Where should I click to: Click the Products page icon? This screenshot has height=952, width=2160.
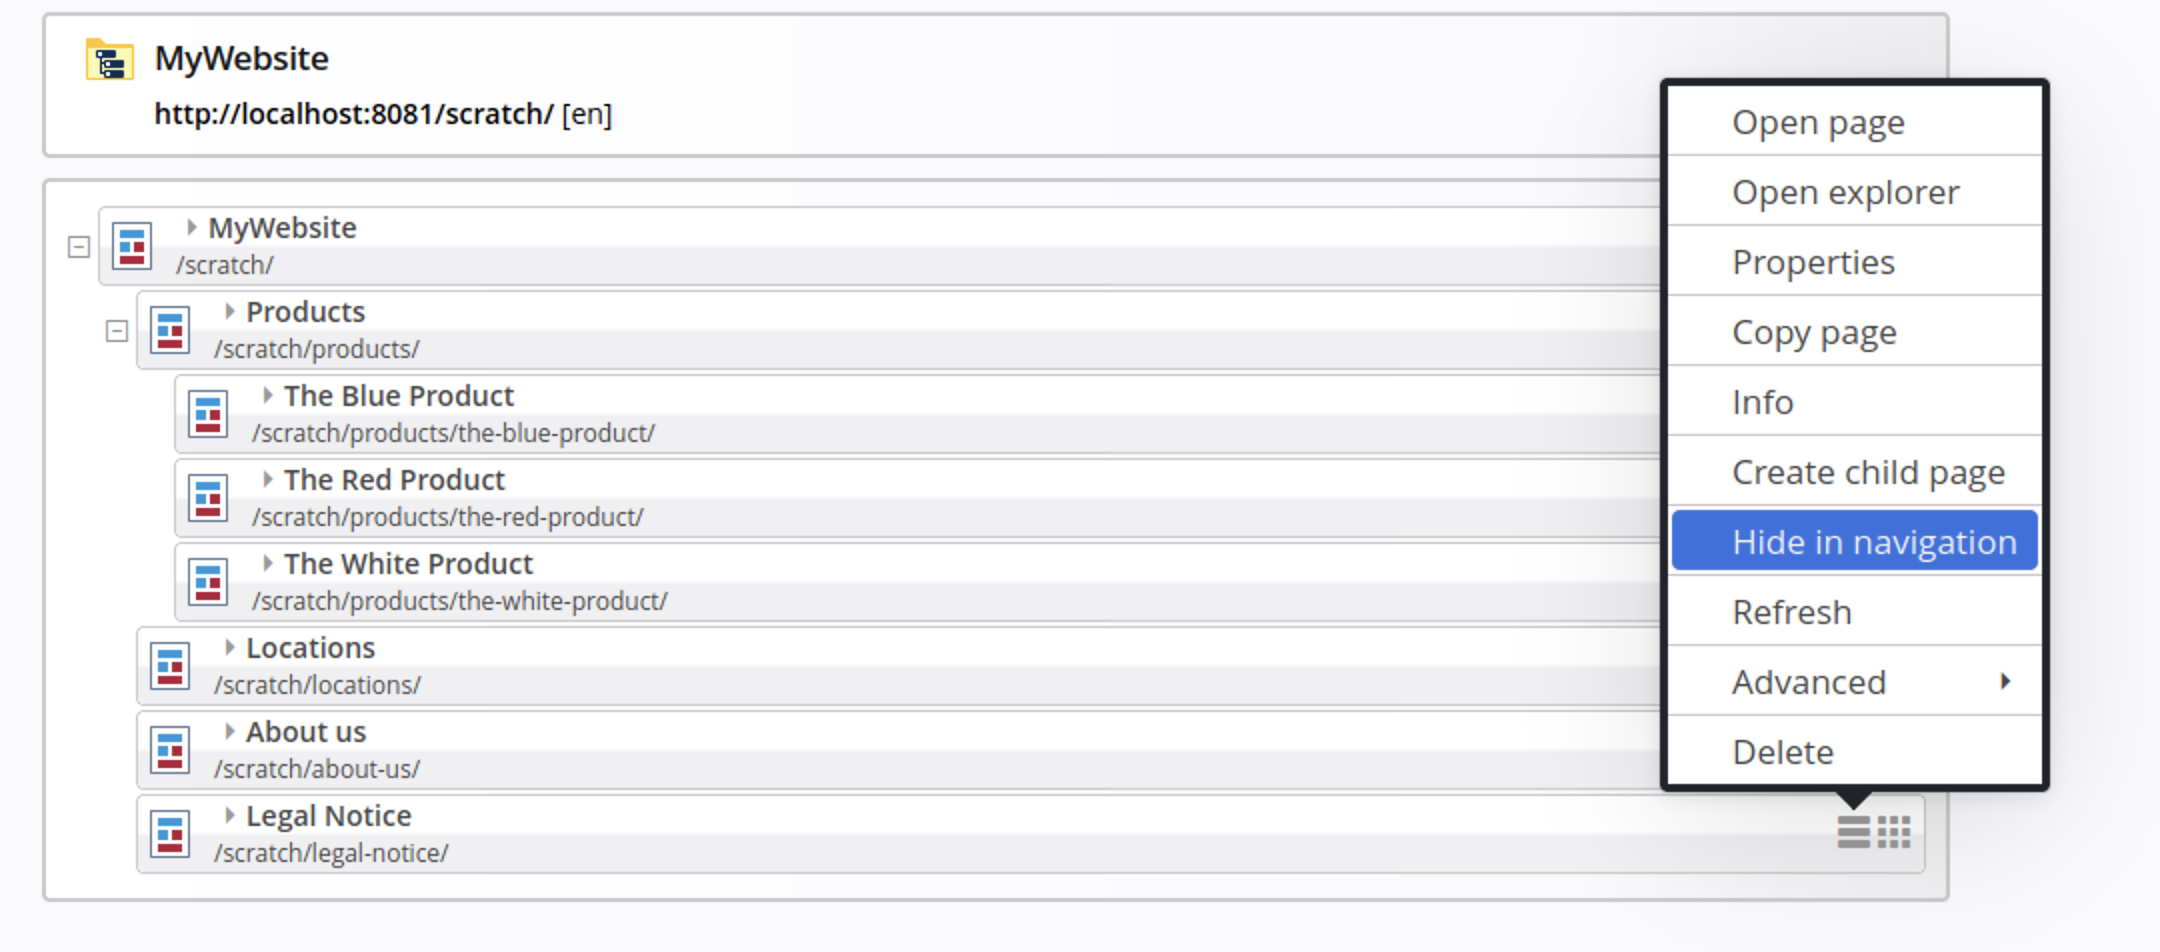(170, 331)
